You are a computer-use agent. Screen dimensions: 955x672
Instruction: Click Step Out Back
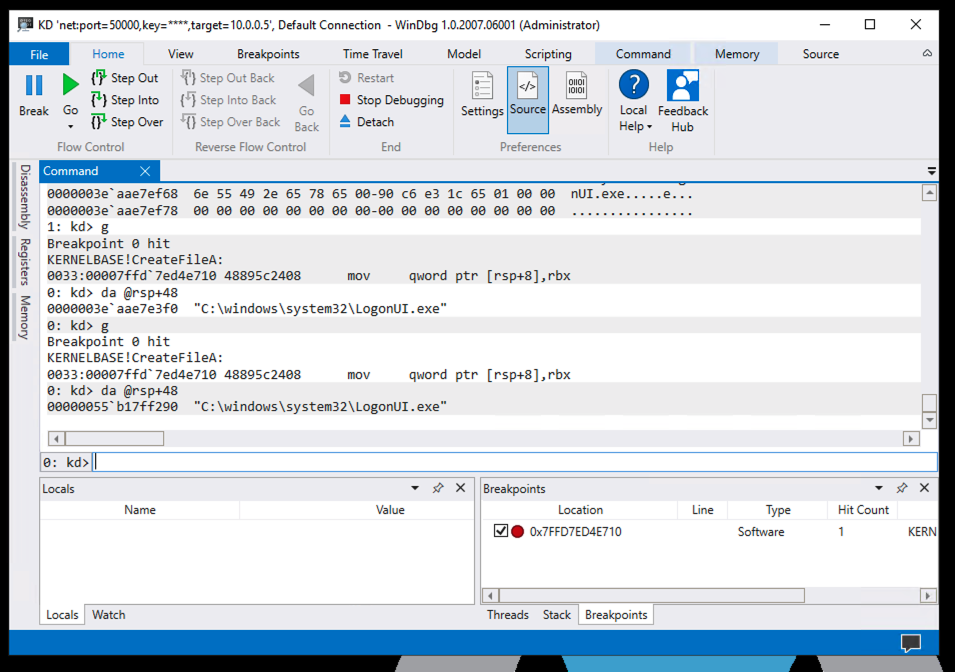pos(228,78)
